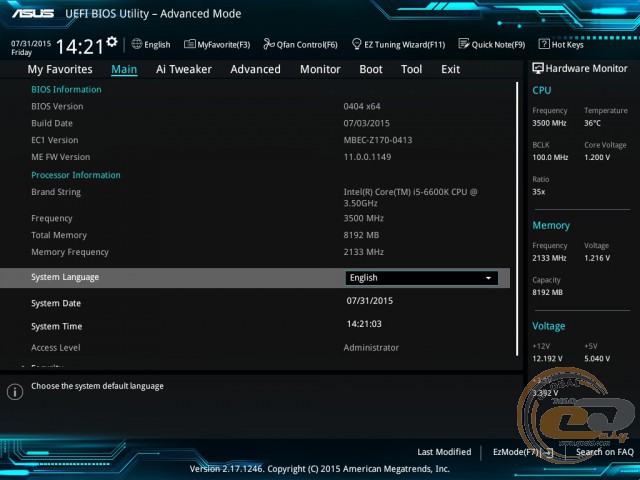Click the Quick Note notepad icon
640x480 pixels.
464,44
